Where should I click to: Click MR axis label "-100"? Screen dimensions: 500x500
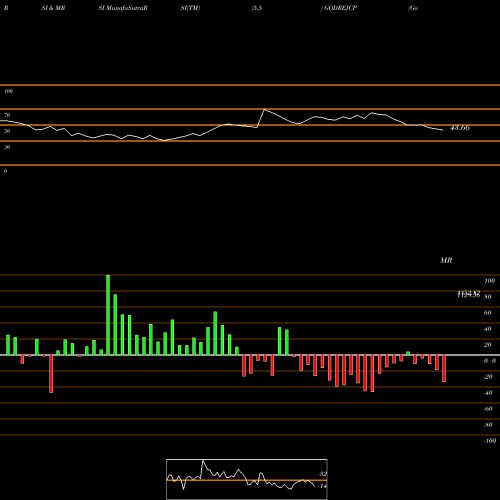click(490, 441)
